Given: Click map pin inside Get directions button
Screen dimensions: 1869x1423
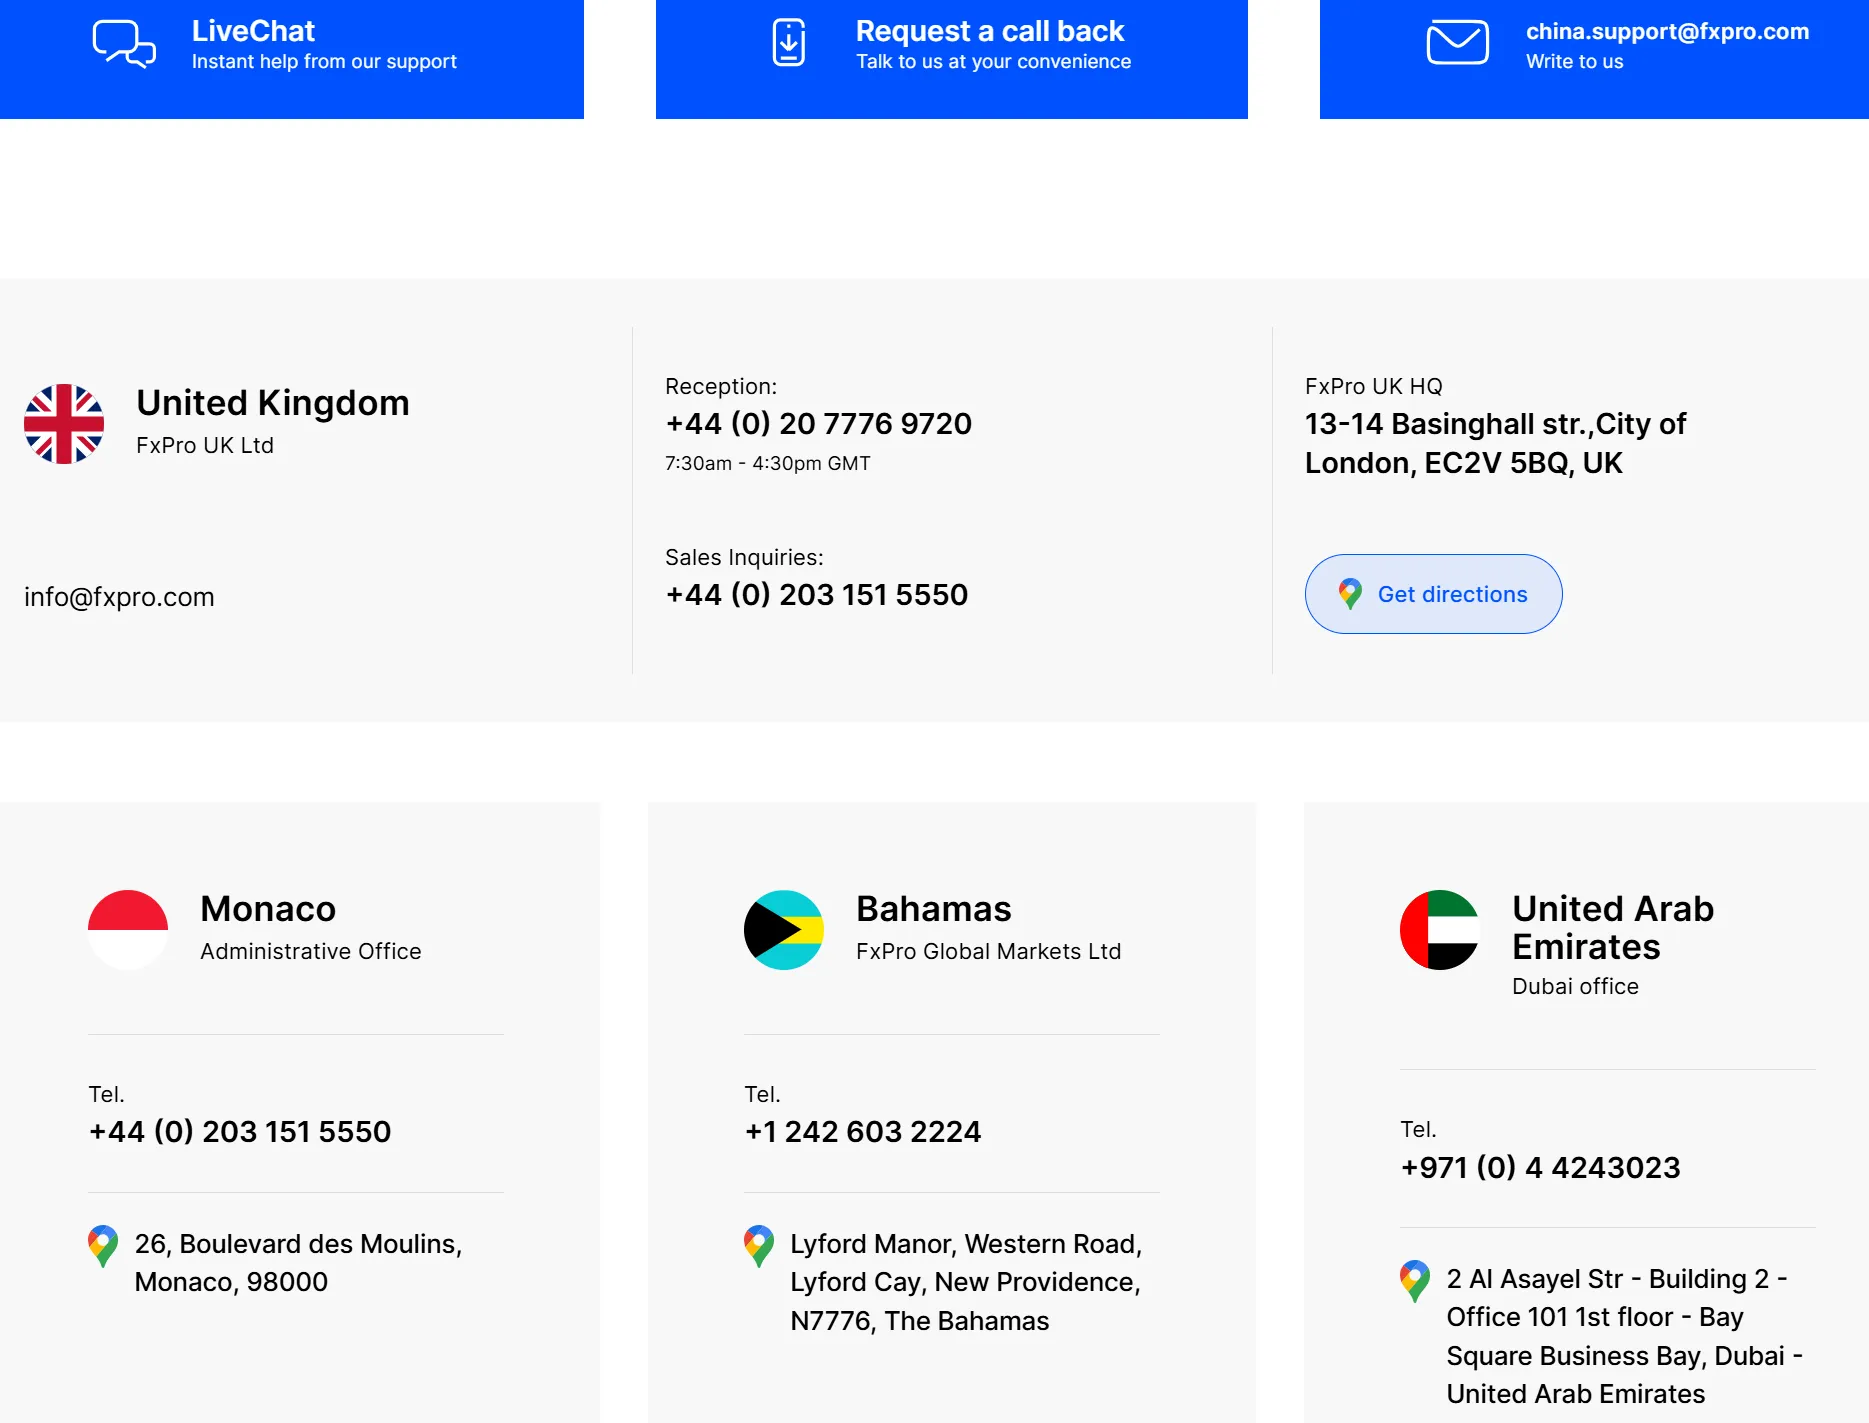Looking at the screenshot, I should [x=1350, y=594].
